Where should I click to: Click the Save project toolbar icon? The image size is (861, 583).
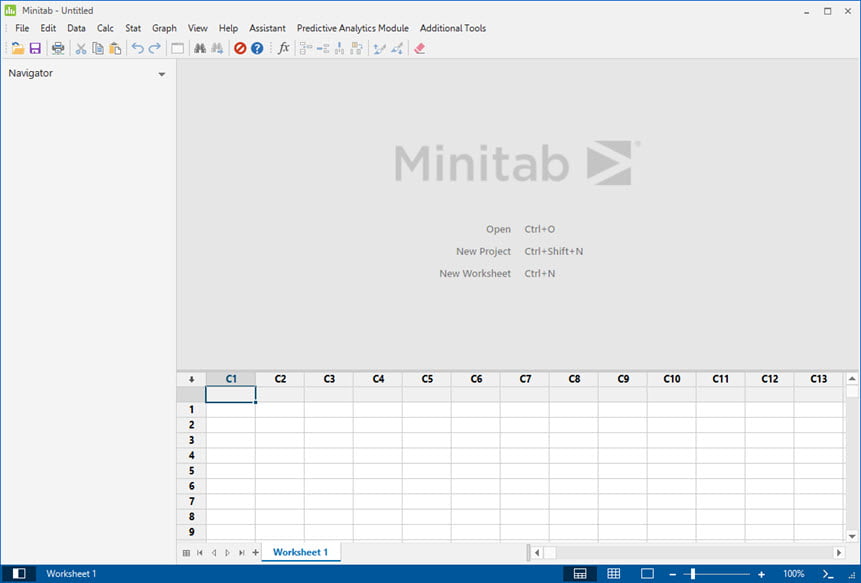click(35, 48)
